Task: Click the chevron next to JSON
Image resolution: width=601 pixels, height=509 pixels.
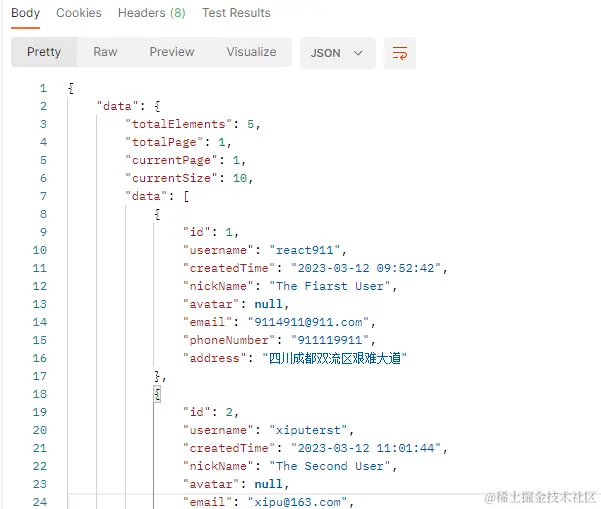Action: click(x=358, y=53)
